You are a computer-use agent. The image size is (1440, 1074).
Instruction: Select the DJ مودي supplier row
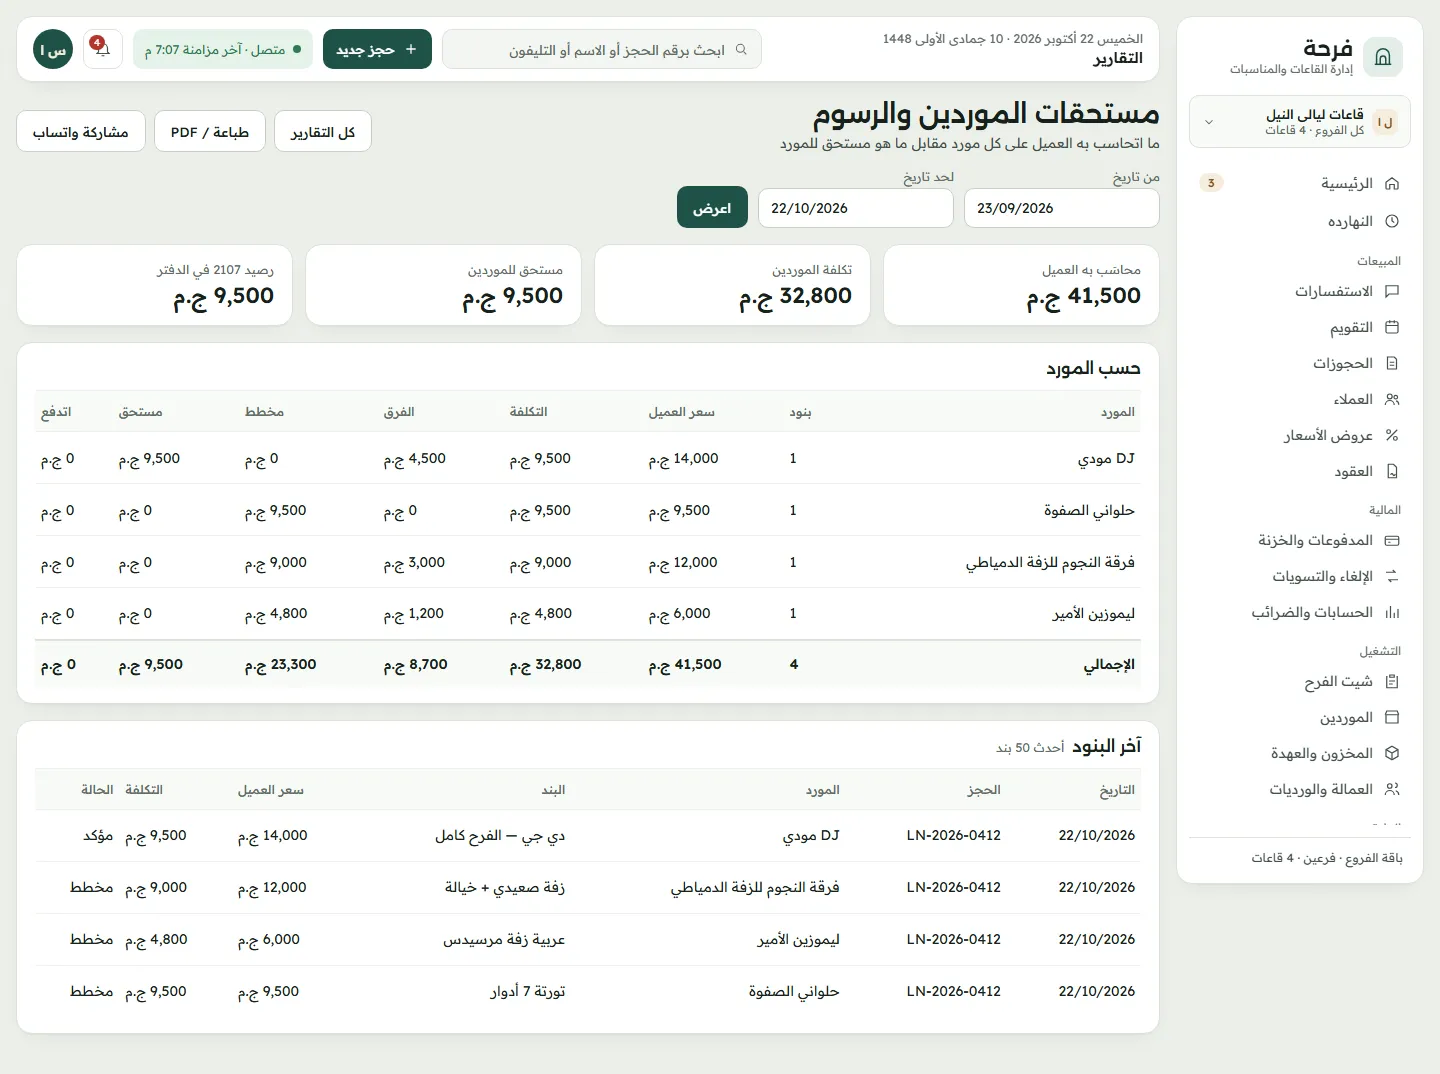pyautogui.click(x=588, y=458)
